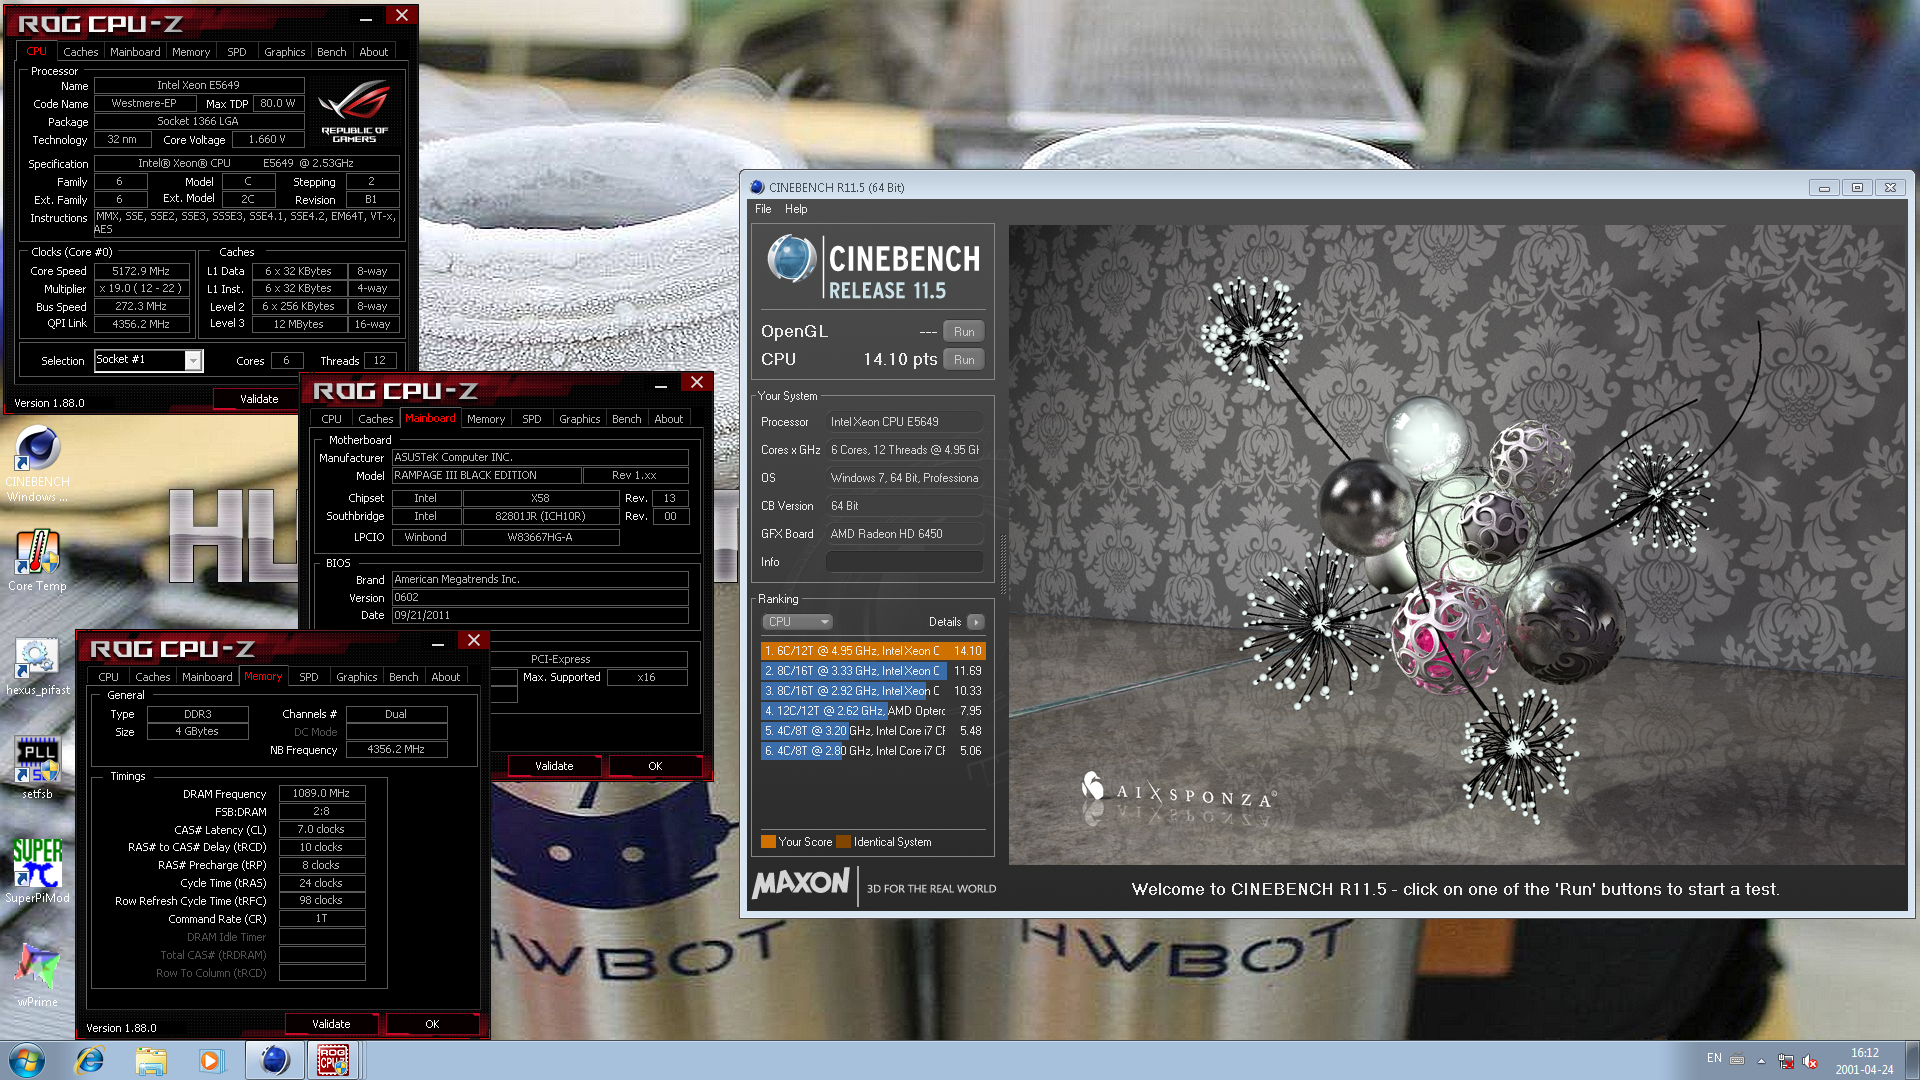Open Socket #1 selection dropdown
This screenshot has width=1920, height=1080.
[194, 360]
